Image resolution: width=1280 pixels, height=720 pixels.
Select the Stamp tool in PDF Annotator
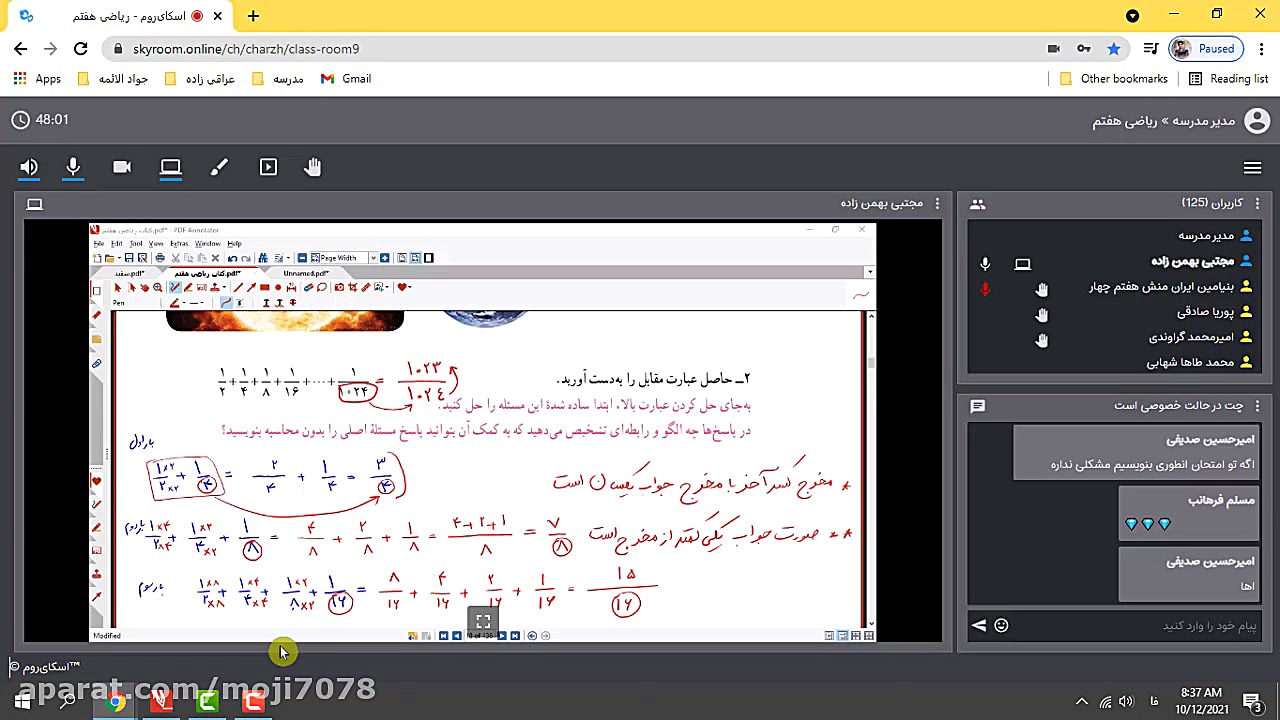215,287
